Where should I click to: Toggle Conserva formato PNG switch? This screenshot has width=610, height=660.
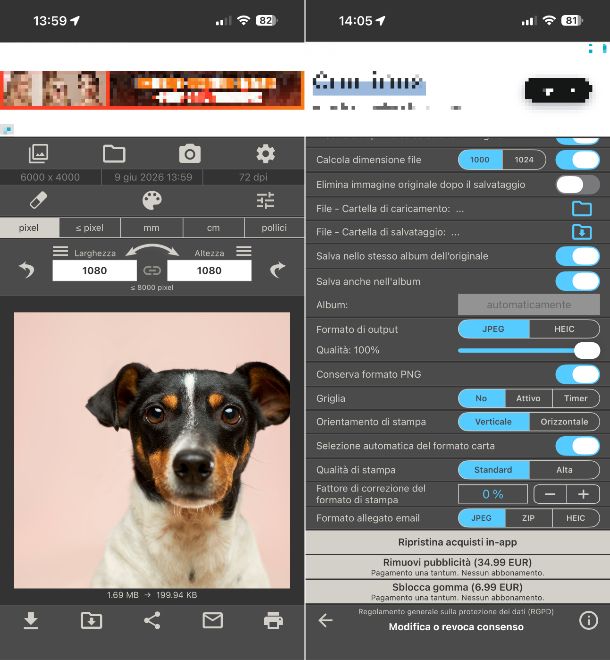point(578,374)
